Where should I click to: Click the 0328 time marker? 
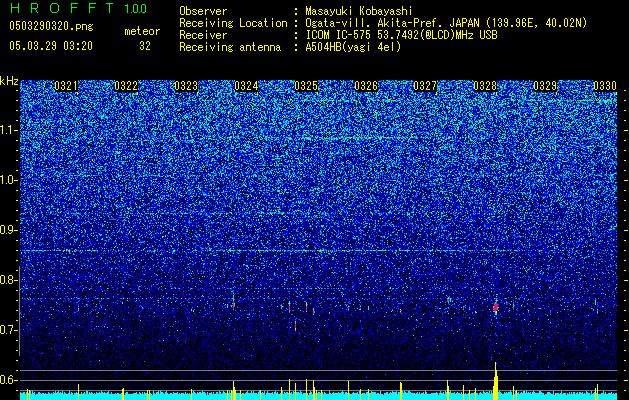coord(485,86)
